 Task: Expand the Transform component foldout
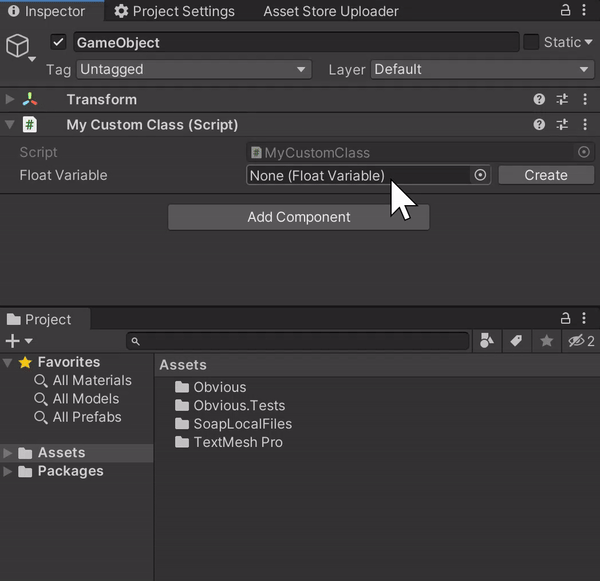tap(10, 99)
